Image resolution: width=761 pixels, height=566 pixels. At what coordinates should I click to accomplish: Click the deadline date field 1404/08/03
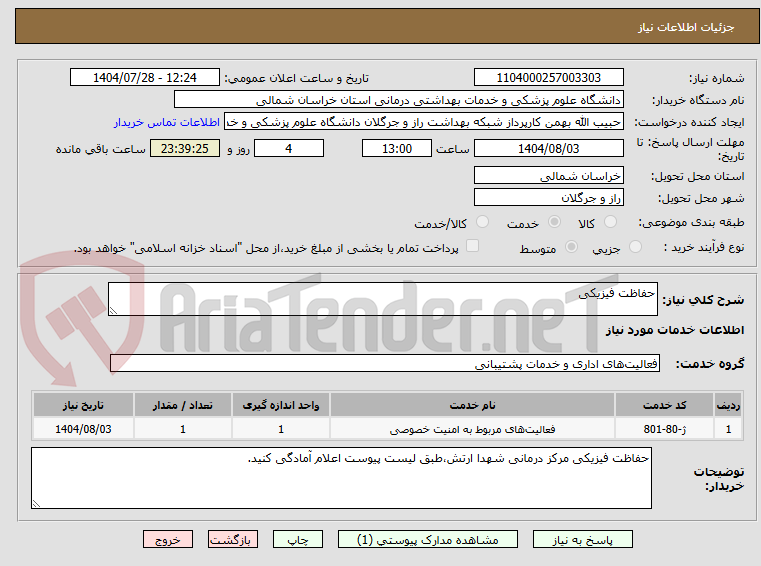[548, 149]
